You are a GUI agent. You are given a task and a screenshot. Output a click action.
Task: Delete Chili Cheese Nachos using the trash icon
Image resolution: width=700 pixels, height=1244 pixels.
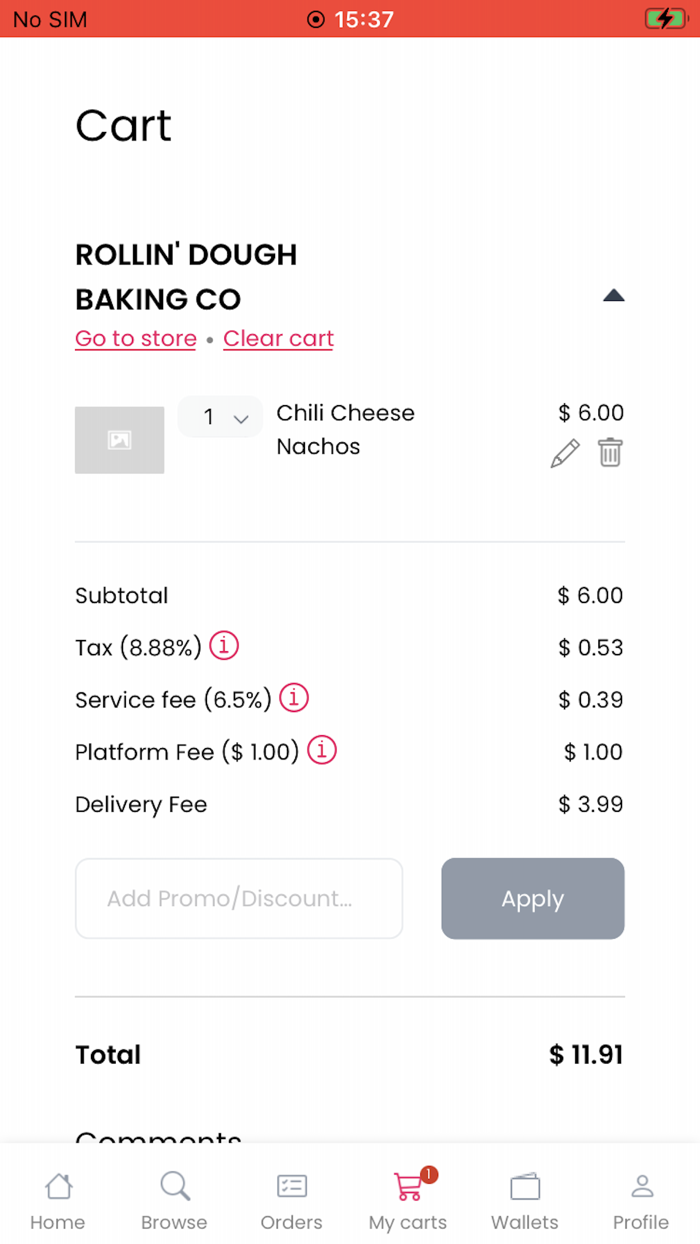tap(610, 453)
